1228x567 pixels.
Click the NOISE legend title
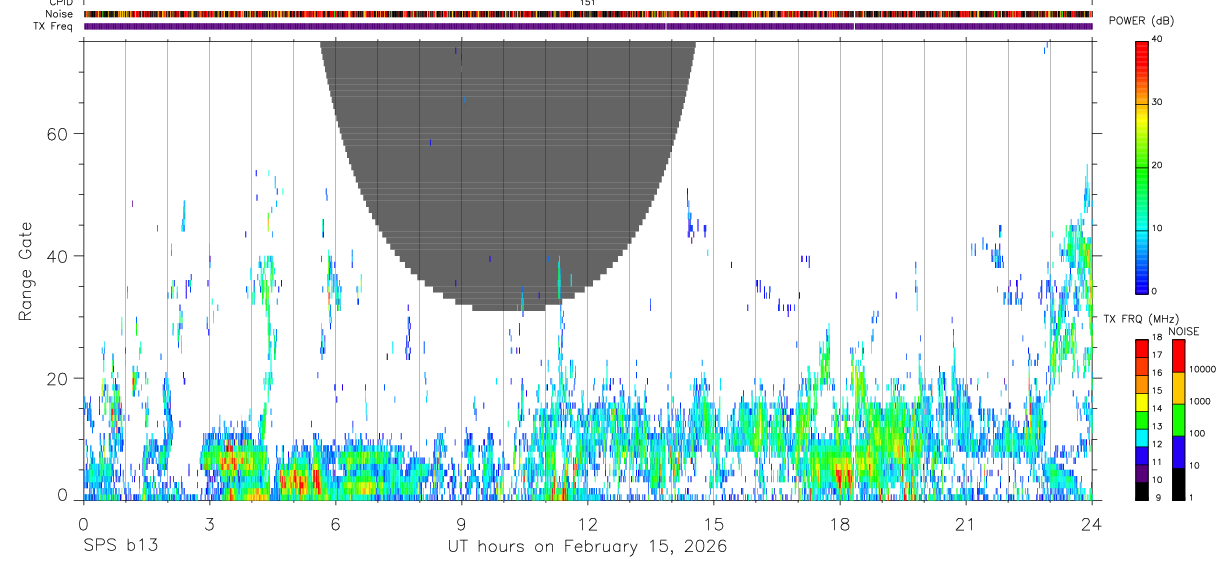1184,331
